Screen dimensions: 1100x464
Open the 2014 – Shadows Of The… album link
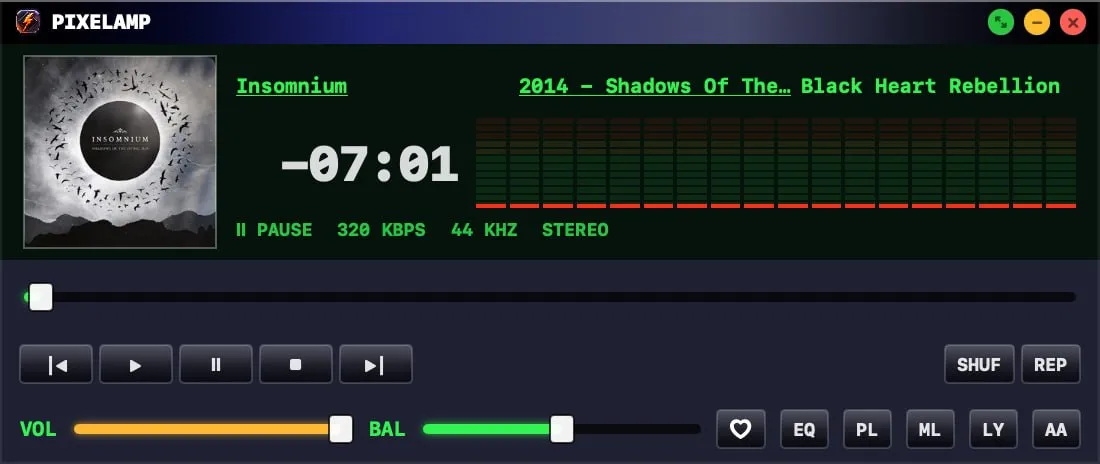click(655, 86)
